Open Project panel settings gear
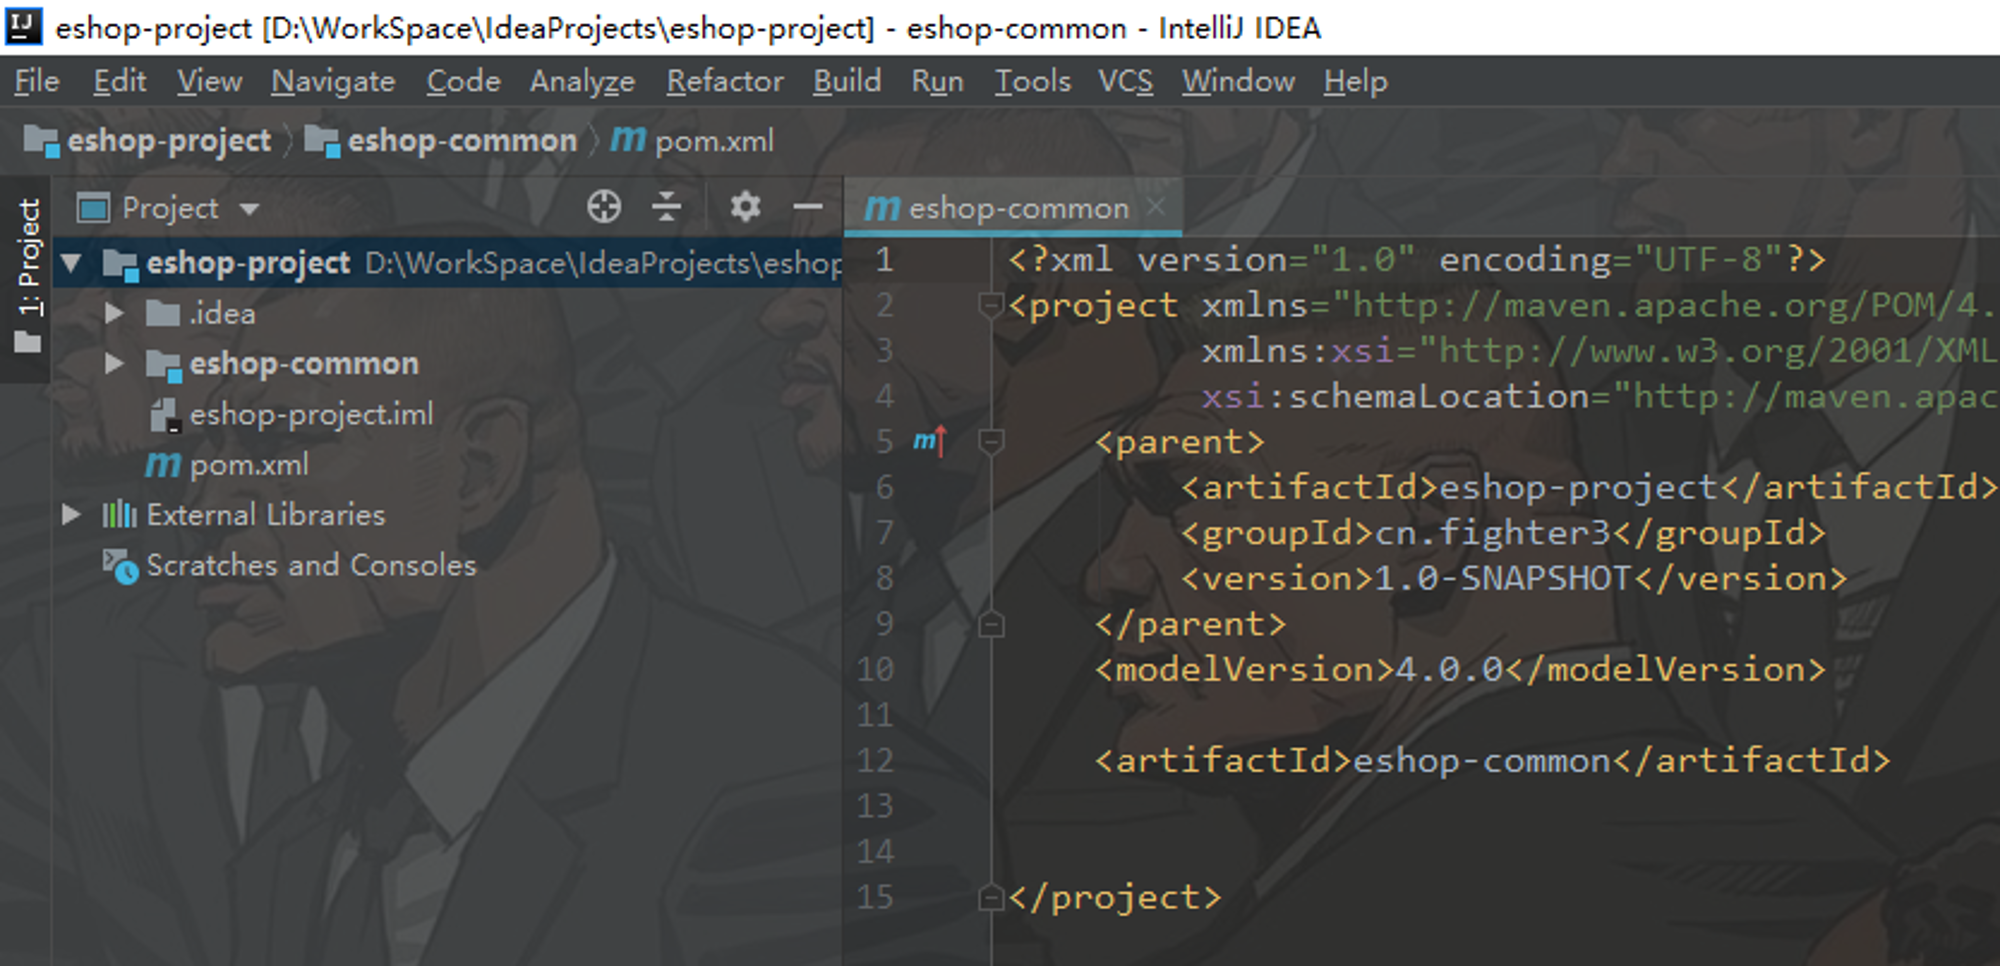The image size is (2000, 966). (x=745, y=207)
